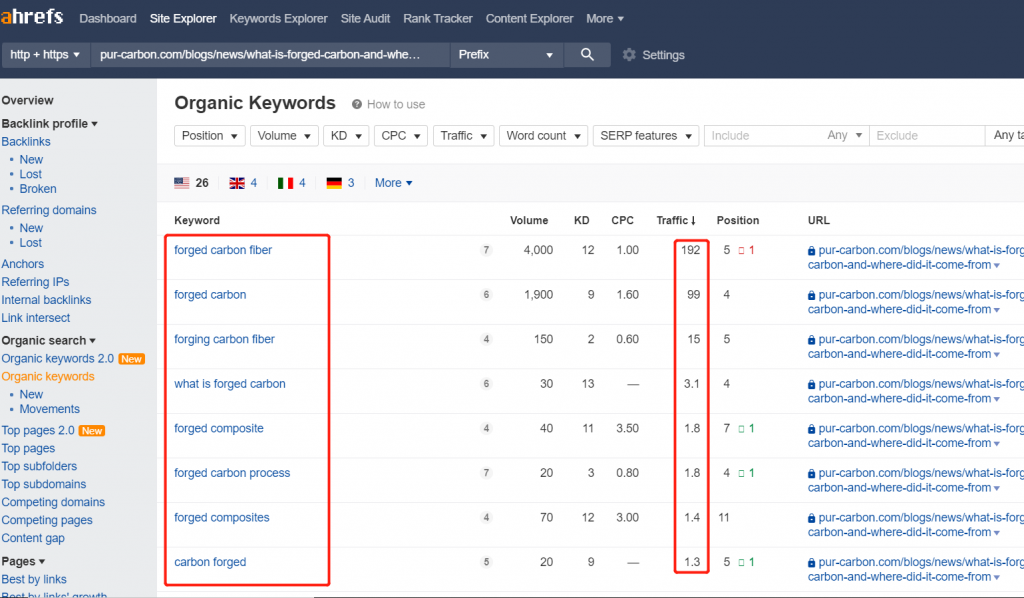Sort table by Traffic column
Image resolution: width=1024 pixels, height=598 pixels.
tap(675, 220)
